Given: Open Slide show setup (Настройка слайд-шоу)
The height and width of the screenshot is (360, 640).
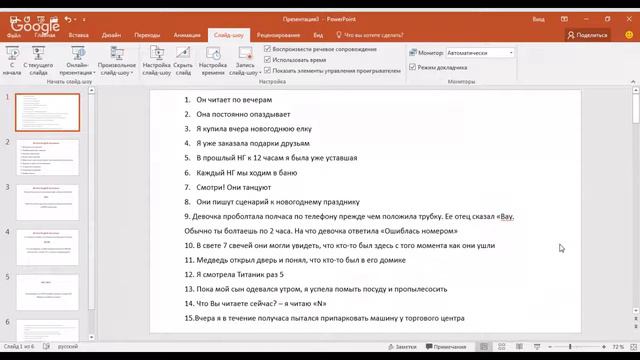Looking at the screenshot, I should click(157, 60).
